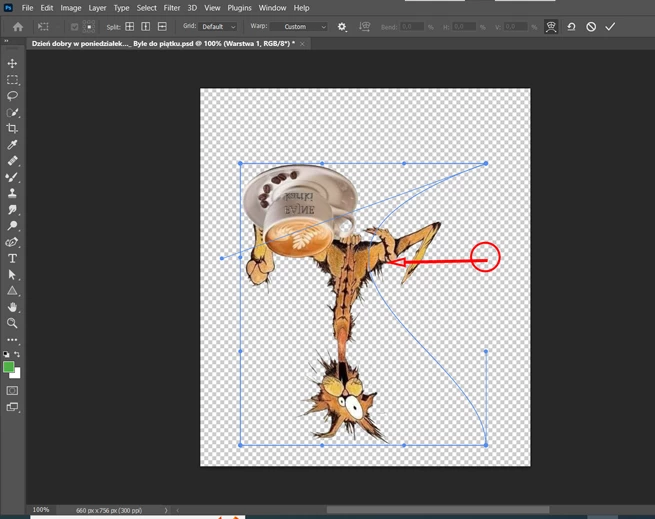Select the Zoom tool

[x=12, y=323]
